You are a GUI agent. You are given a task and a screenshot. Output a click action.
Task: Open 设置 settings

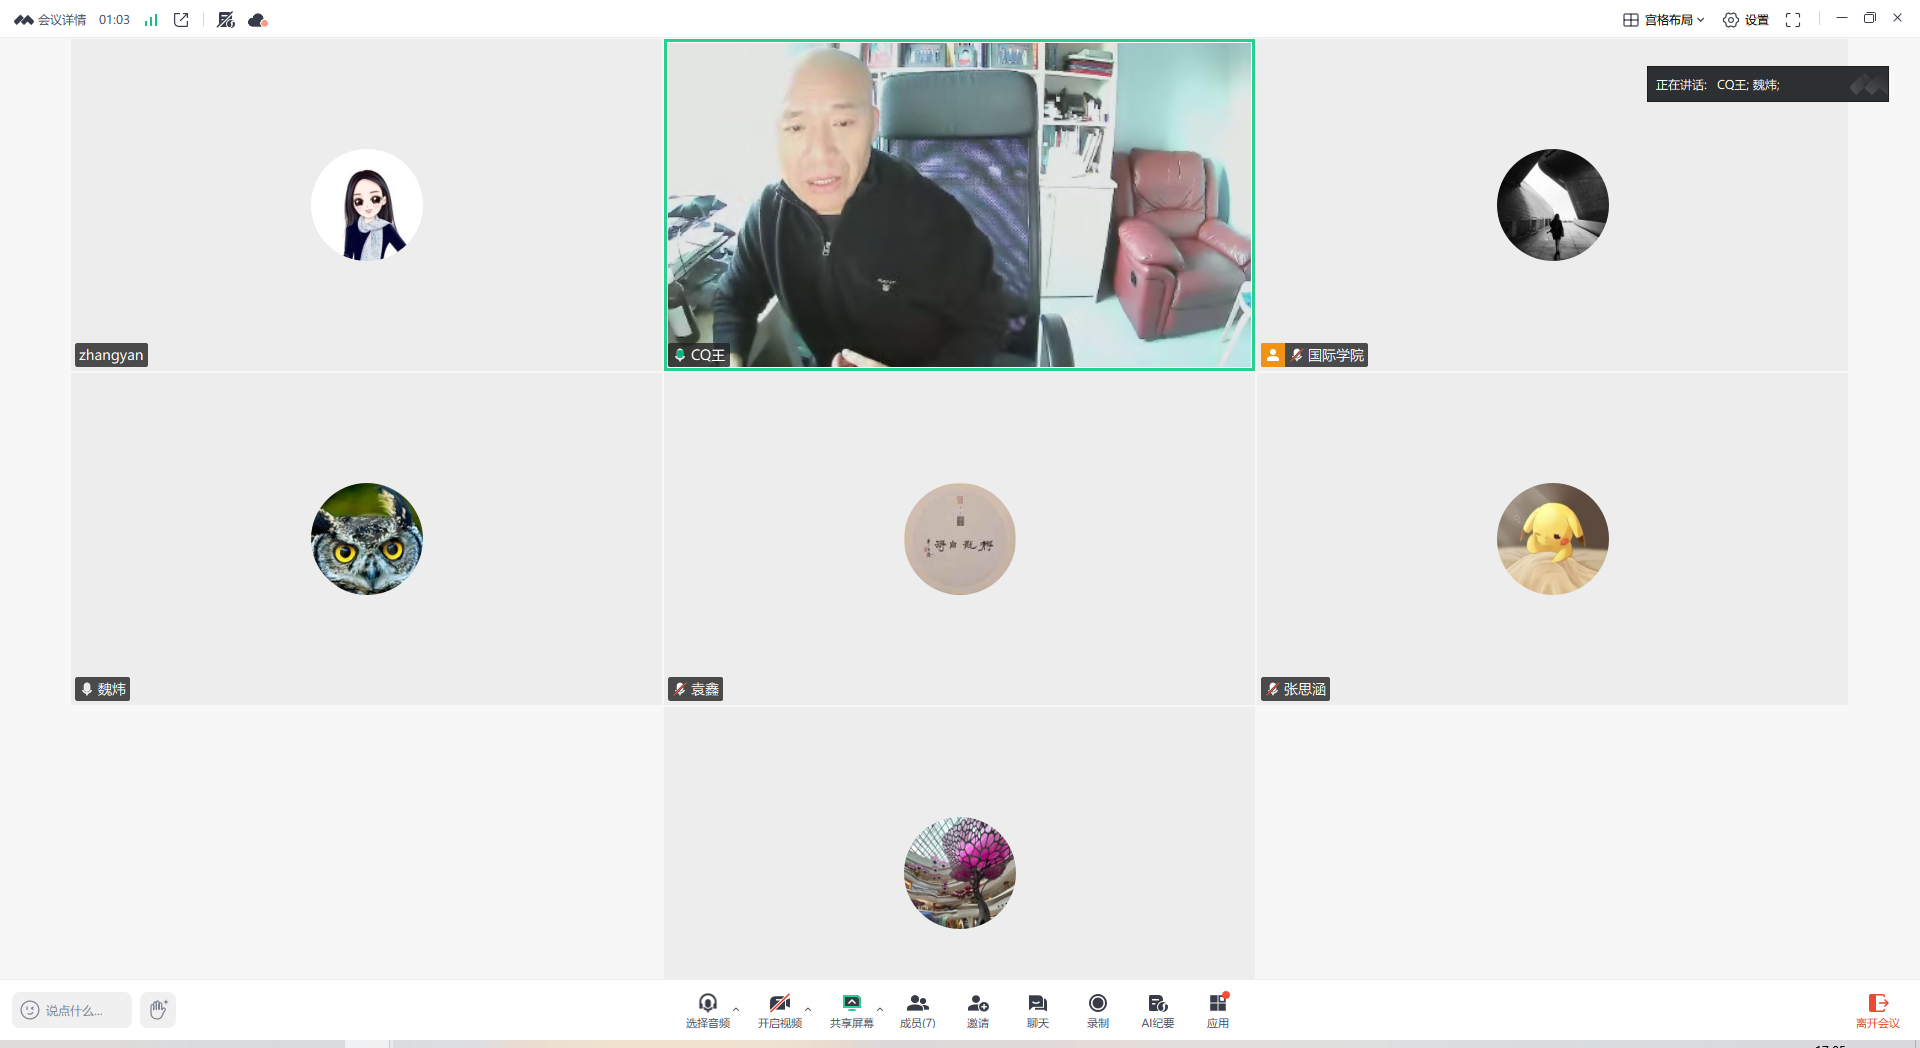(x=1746, y=19)
